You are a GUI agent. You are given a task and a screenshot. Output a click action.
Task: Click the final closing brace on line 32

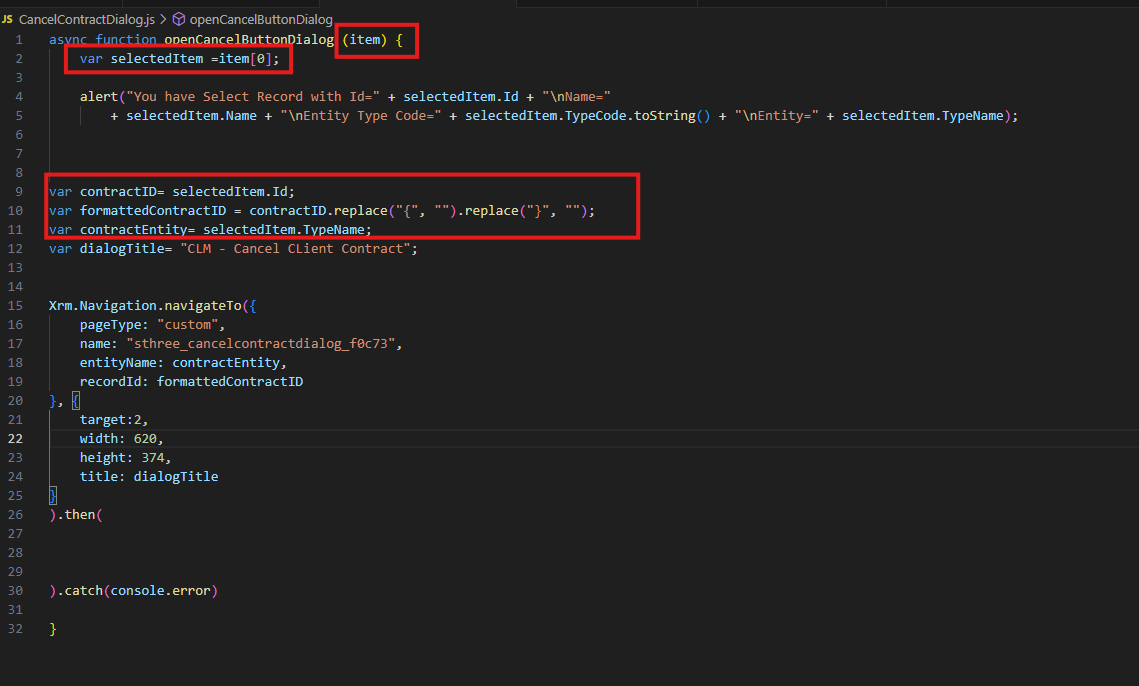(x=51, y=628)
